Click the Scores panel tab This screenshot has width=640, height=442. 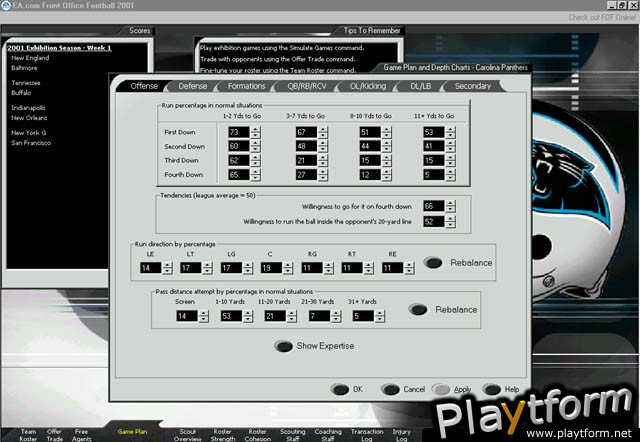pyautogui.click(x=140, y=31)
